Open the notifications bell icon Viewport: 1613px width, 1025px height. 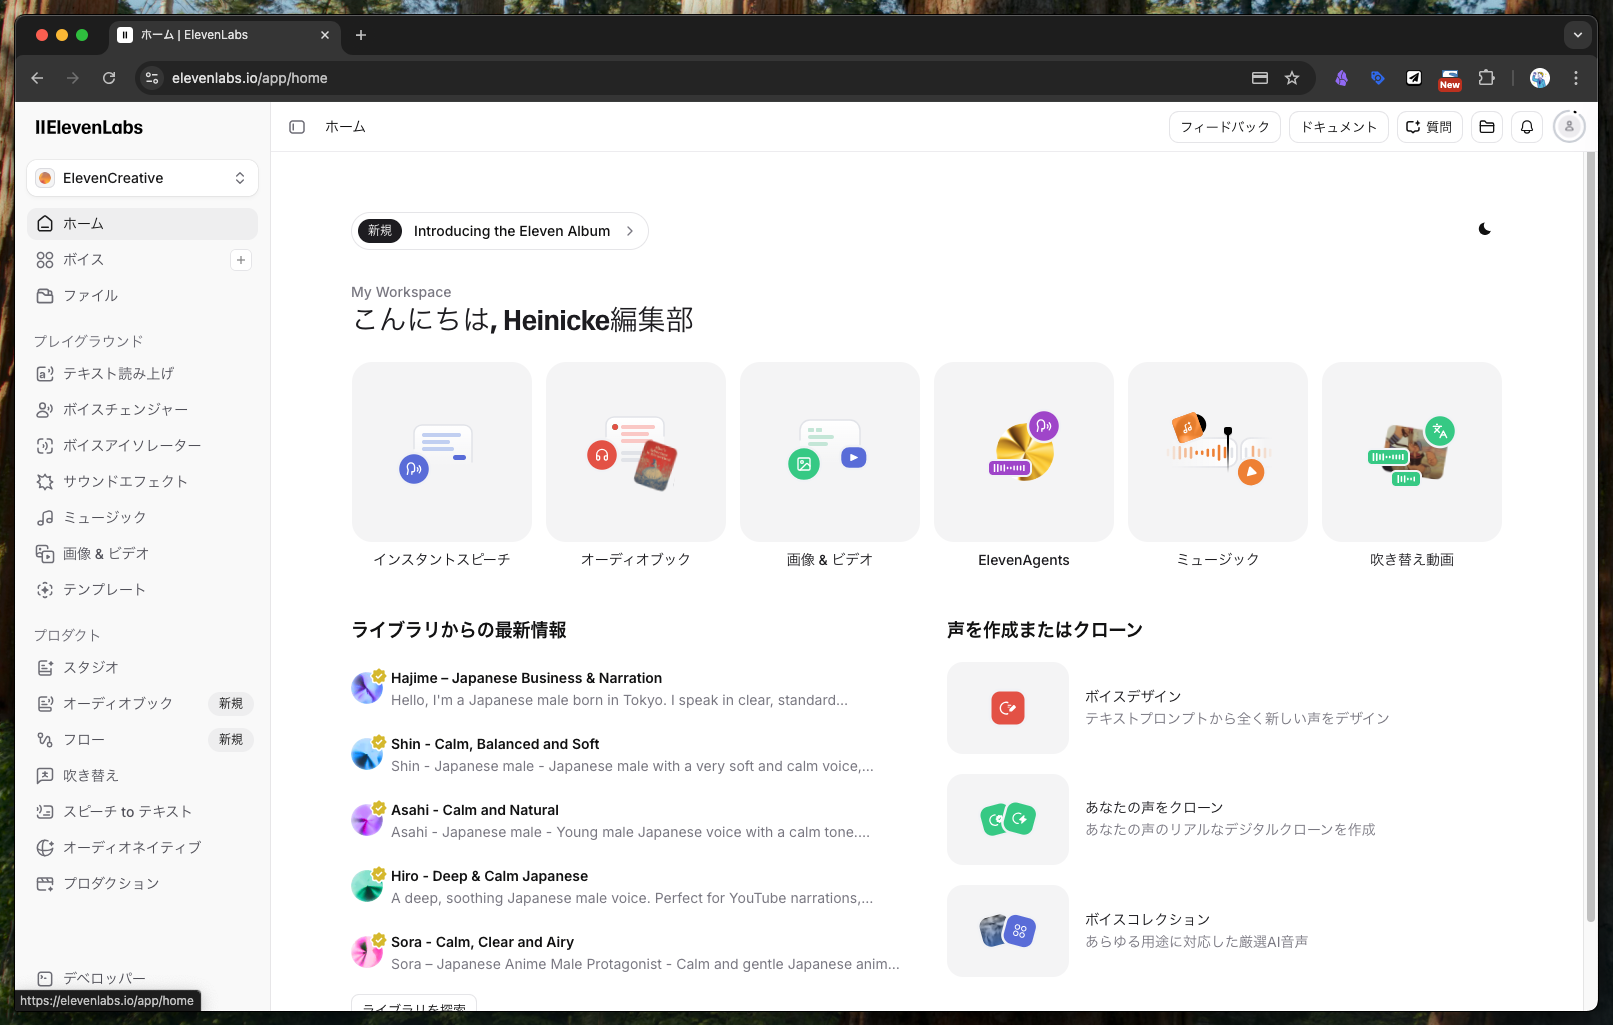click(x=1527, y=127)
